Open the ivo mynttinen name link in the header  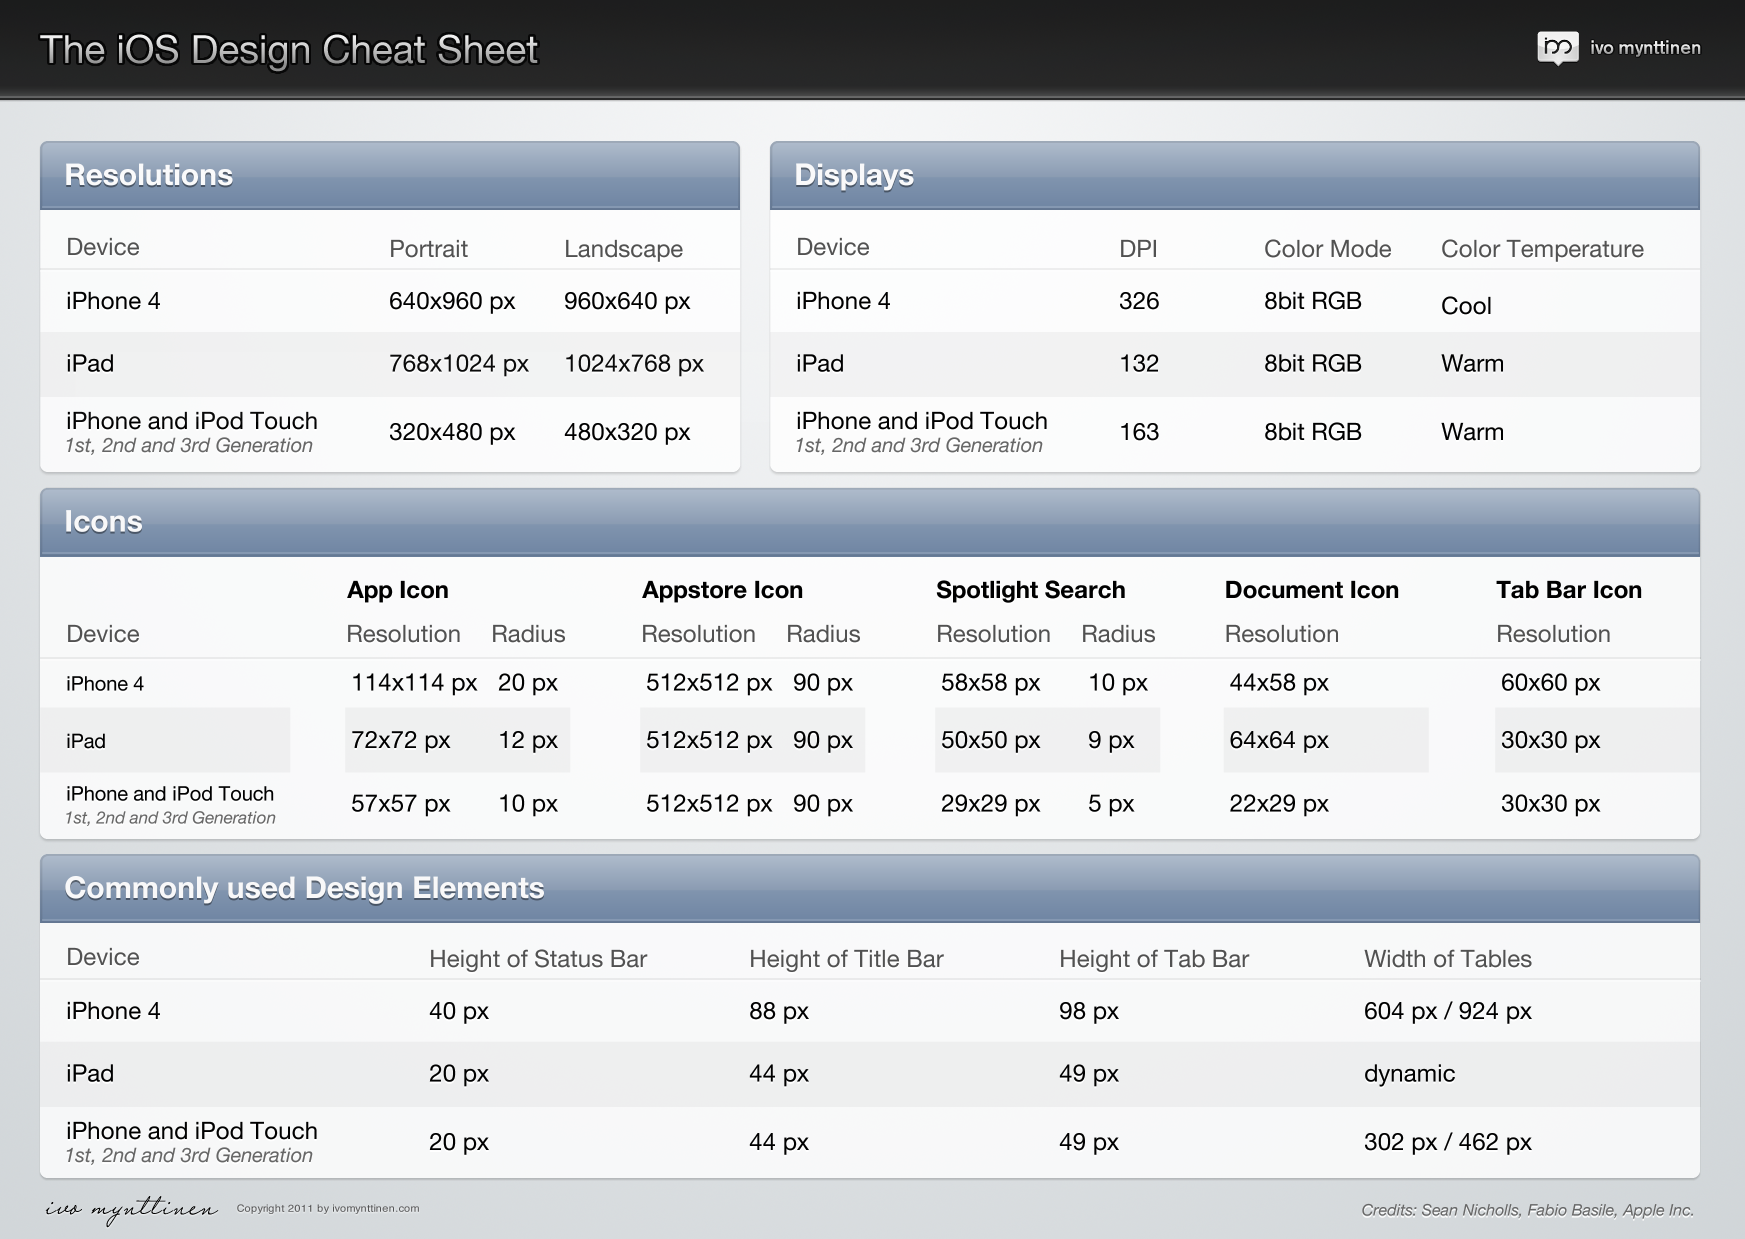1645,48
